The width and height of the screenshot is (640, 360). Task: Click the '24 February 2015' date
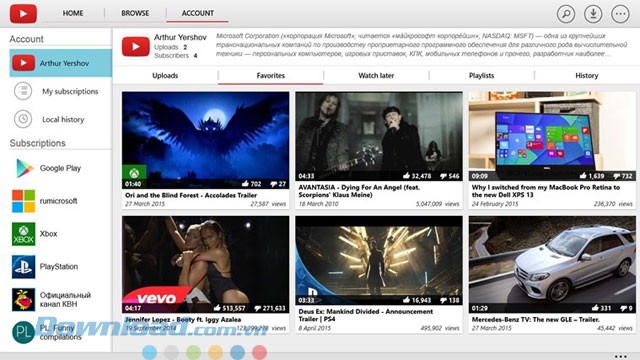pyautogui.click(x=495, y=204)
